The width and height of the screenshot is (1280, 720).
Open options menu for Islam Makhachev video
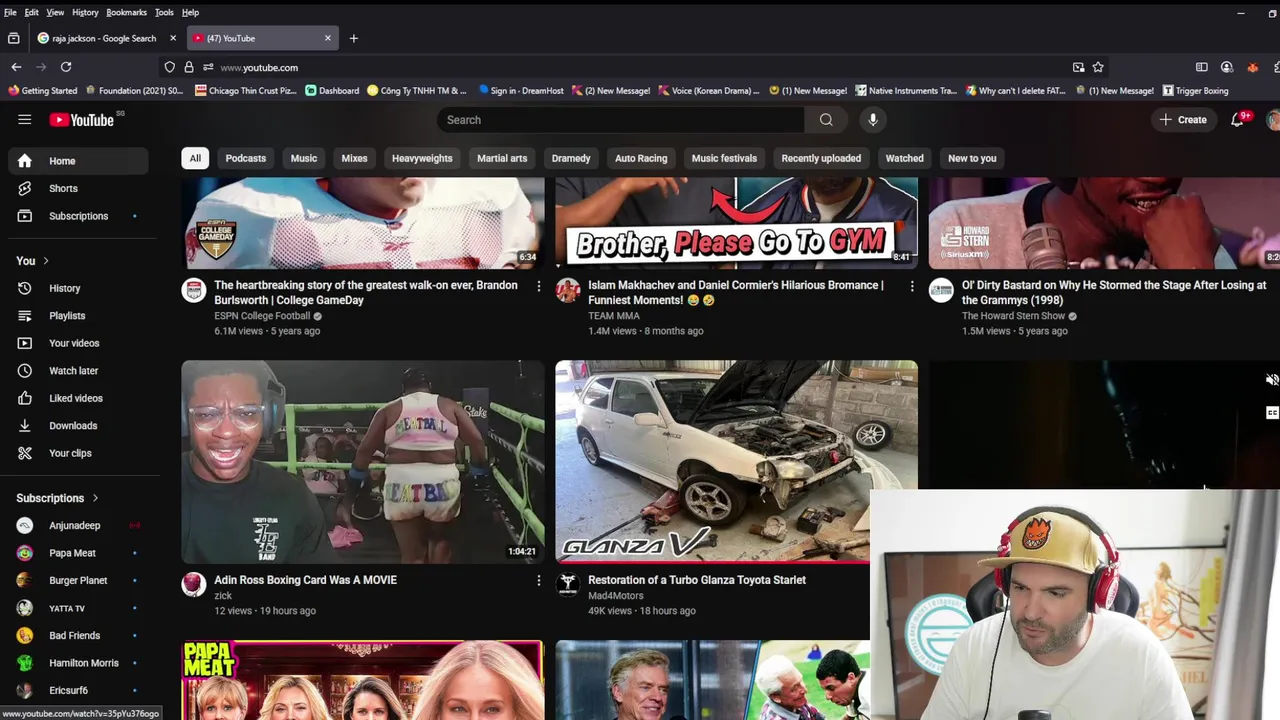[912, 286]
